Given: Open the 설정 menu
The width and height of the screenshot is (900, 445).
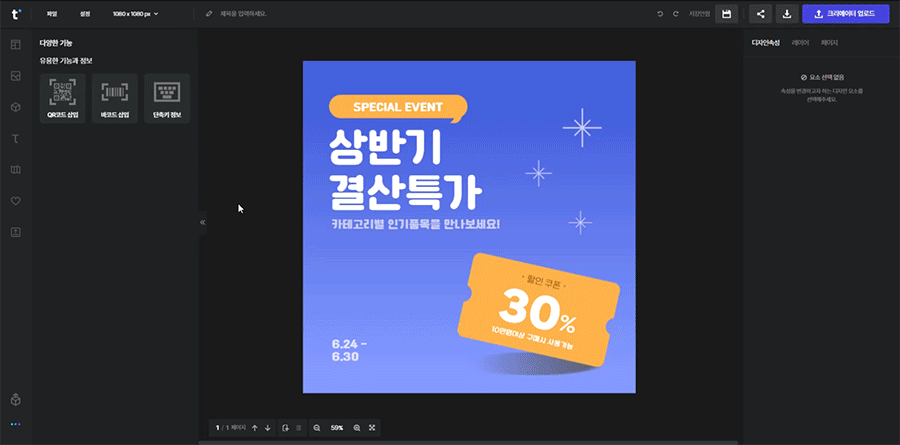Looking at the screenshot, I should 85,14.
